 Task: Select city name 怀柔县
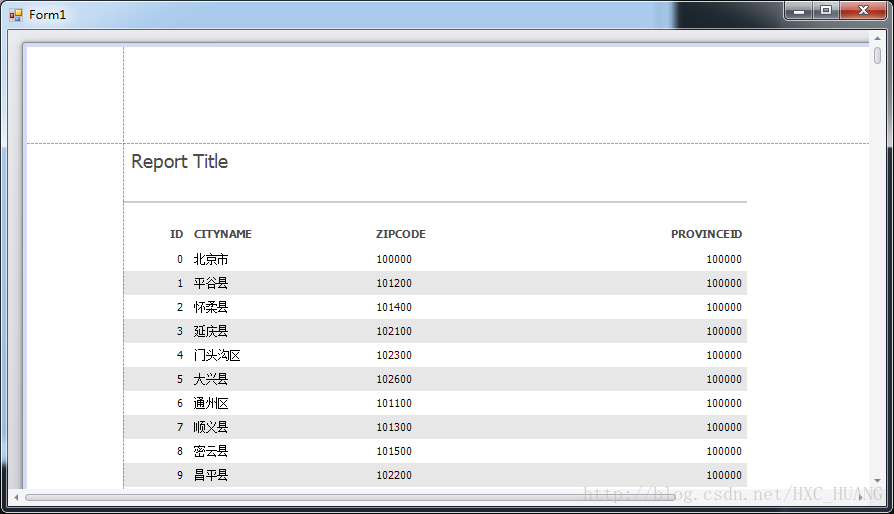pos(211,307)
